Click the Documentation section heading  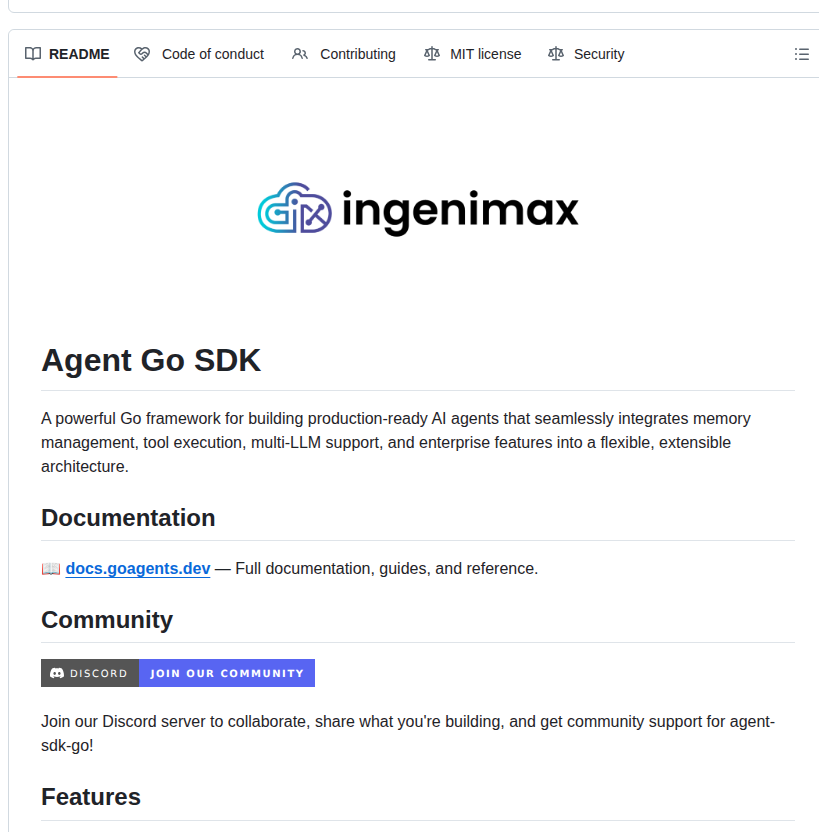[128, 518]
